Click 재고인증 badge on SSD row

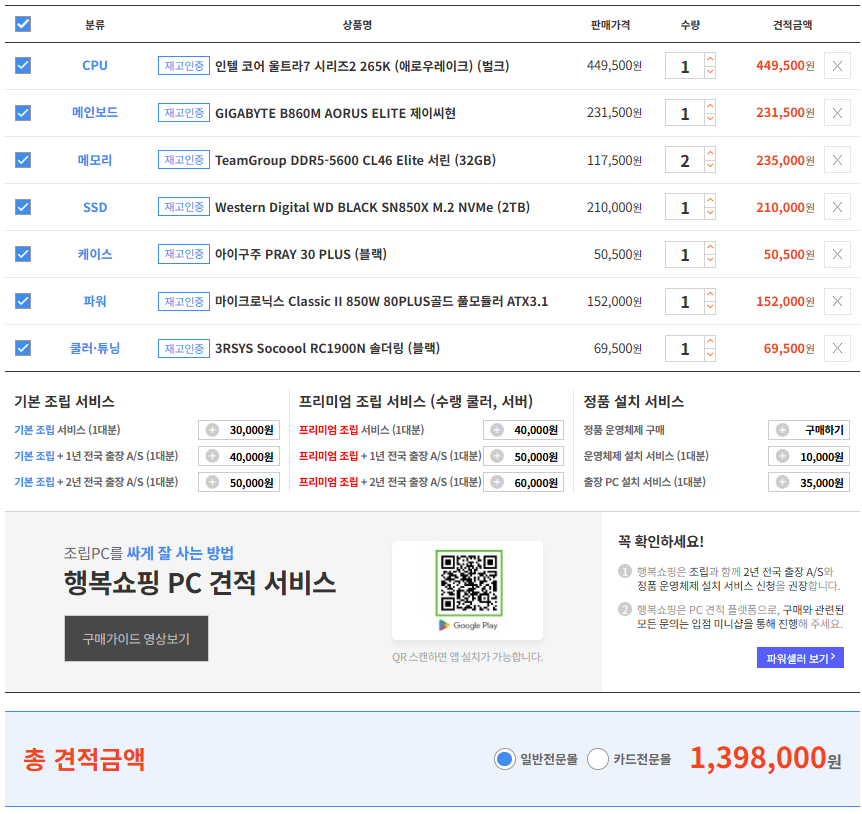[184, 207]
